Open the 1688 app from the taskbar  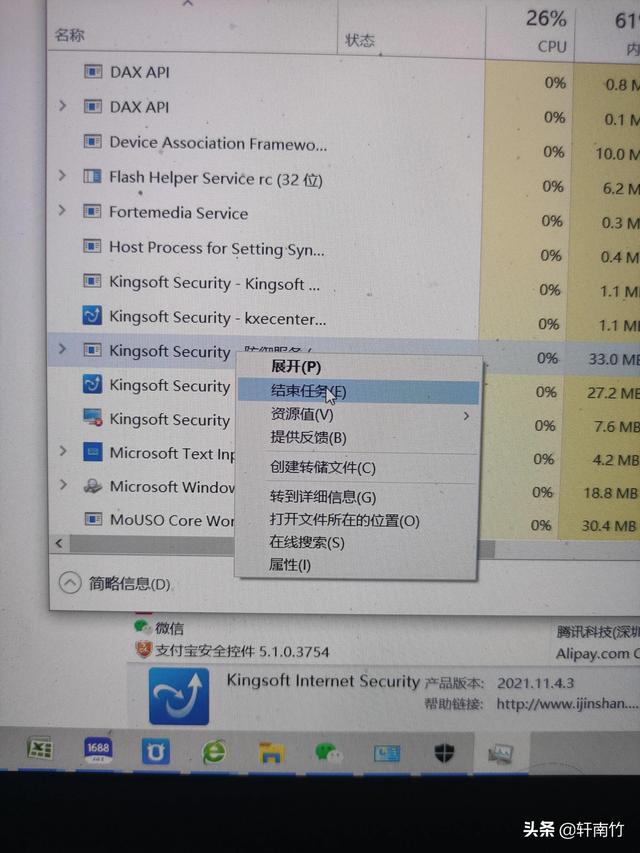pyautogui.click(x=98, y=750)
